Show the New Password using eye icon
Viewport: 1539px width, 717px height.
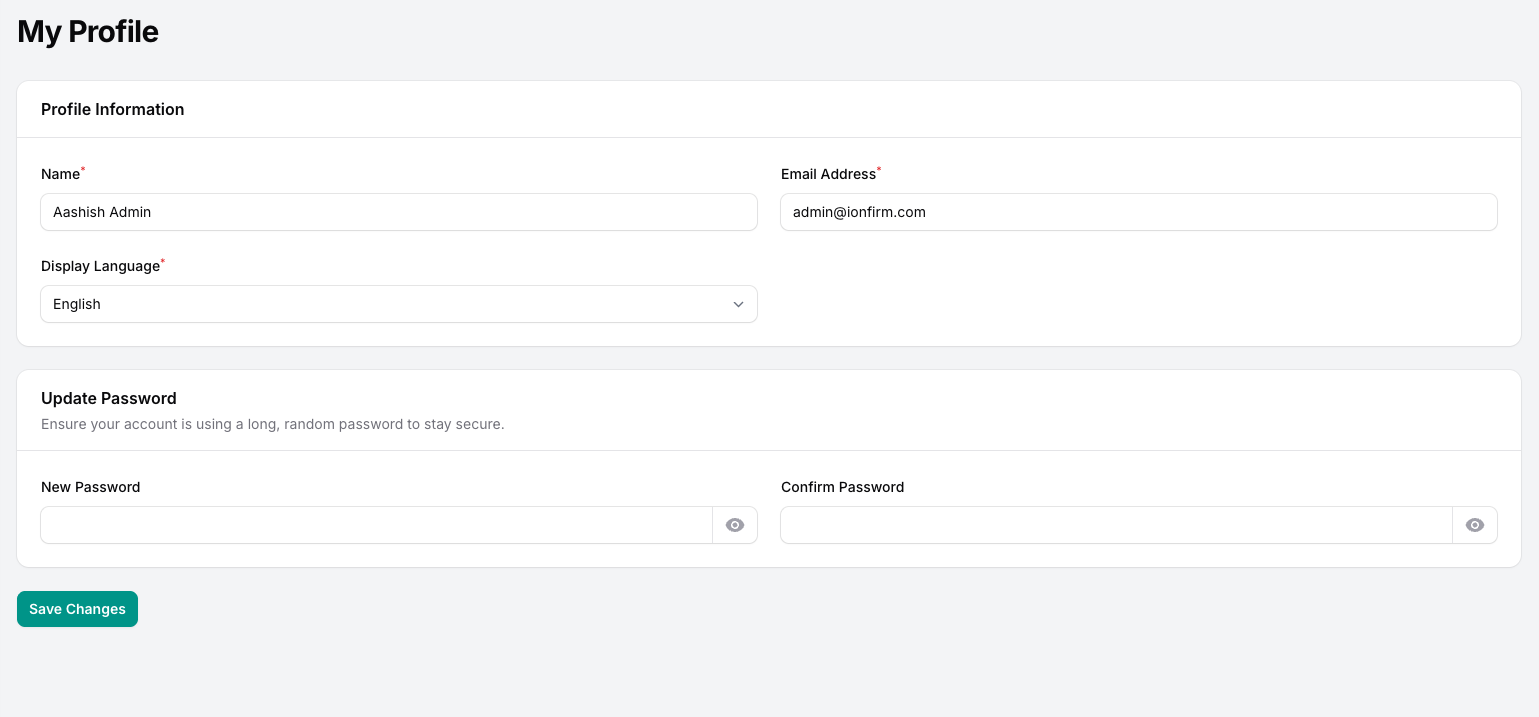735,525
